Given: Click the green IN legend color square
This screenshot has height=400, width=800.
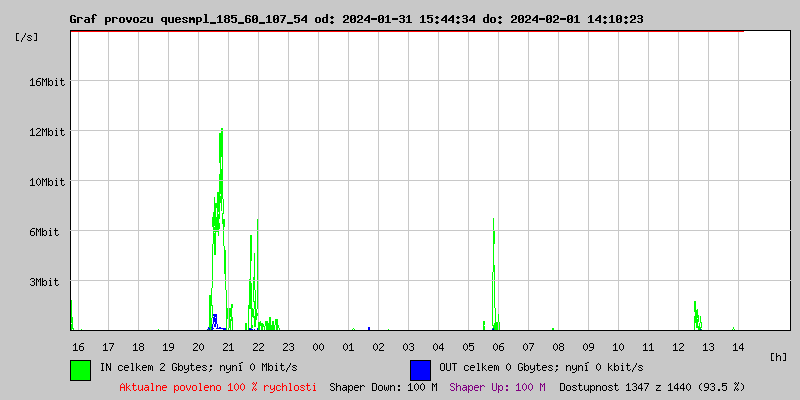Looking at the screenshot, I should click(x=80, y=369).
